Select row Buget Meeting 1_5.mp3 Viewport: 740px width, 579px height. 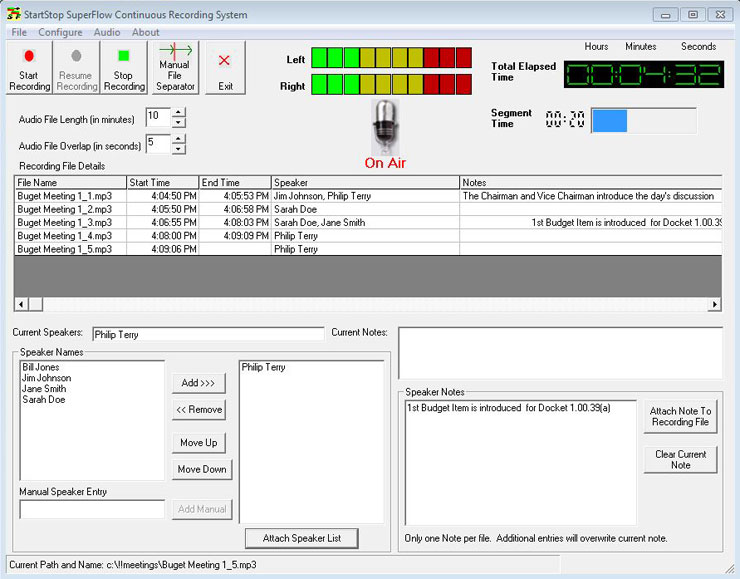coord(368,249)
